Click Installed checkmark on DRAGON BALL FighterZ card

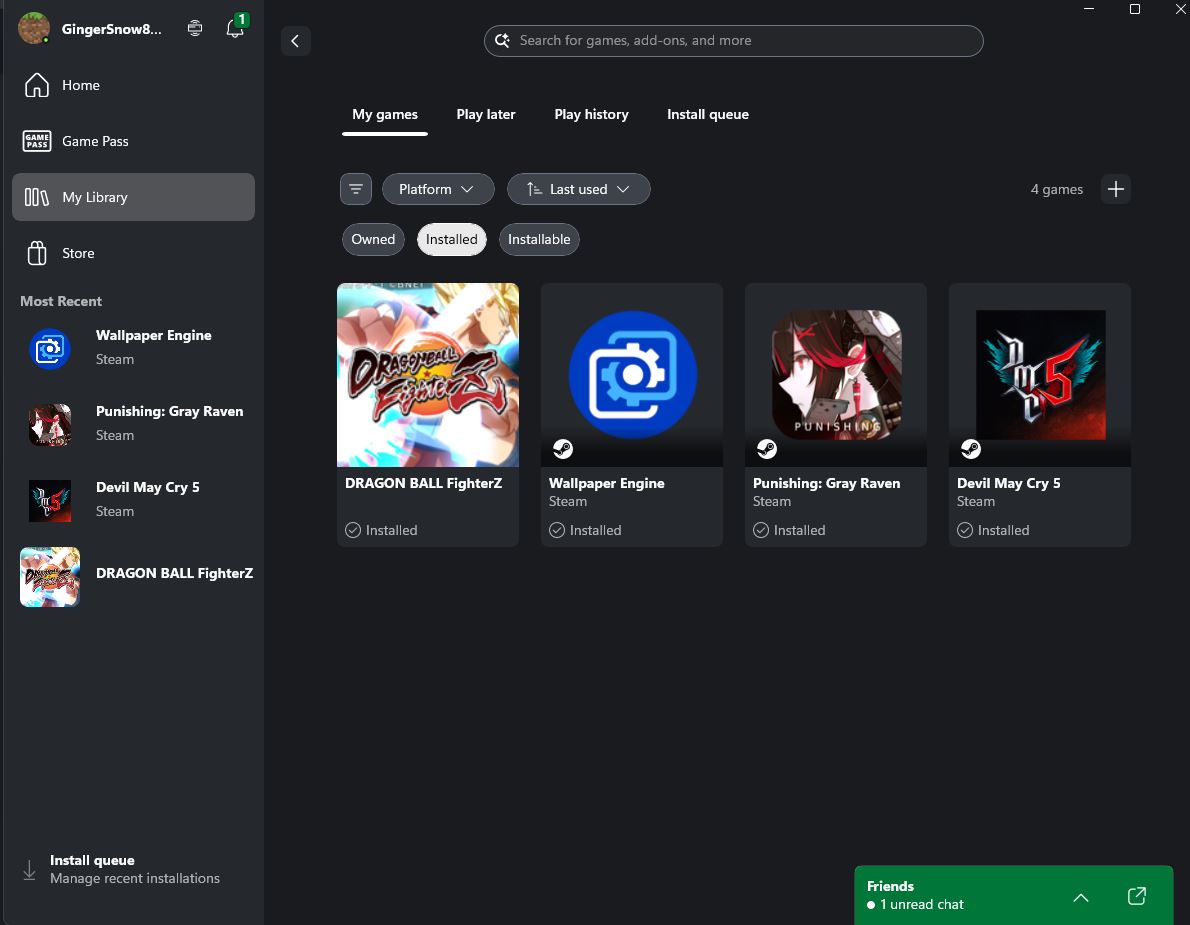[353, 530]
